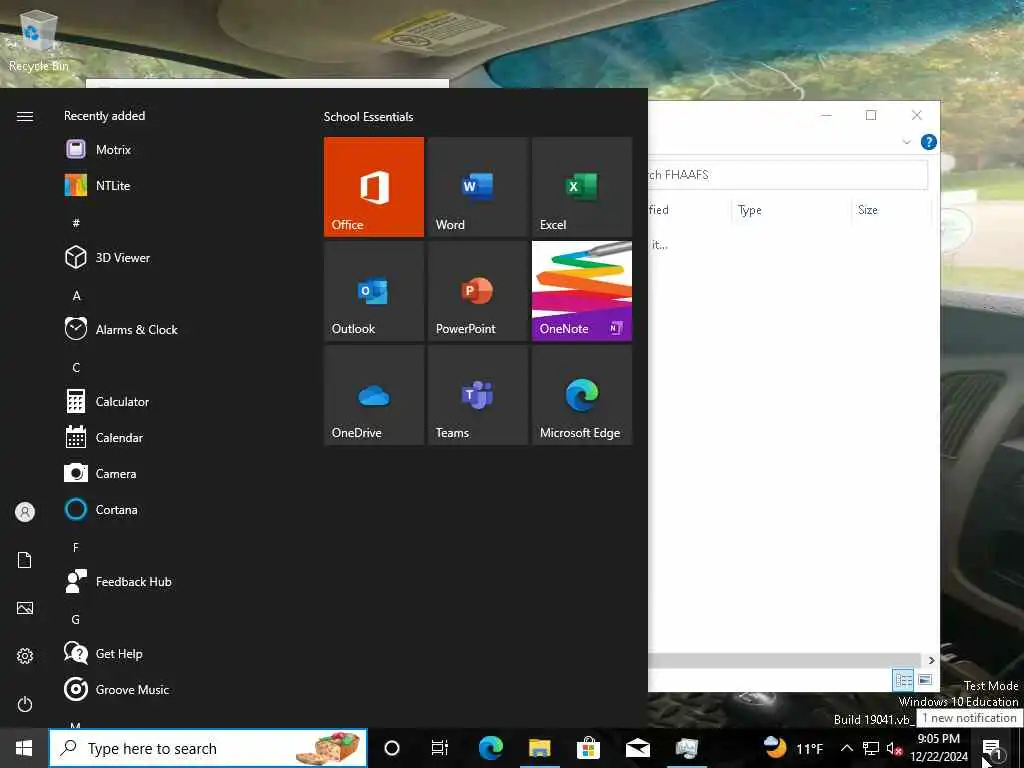This screenshot has width=1024, height=768.
Task: Click the Power button in Start
Action: pos(25,704)
